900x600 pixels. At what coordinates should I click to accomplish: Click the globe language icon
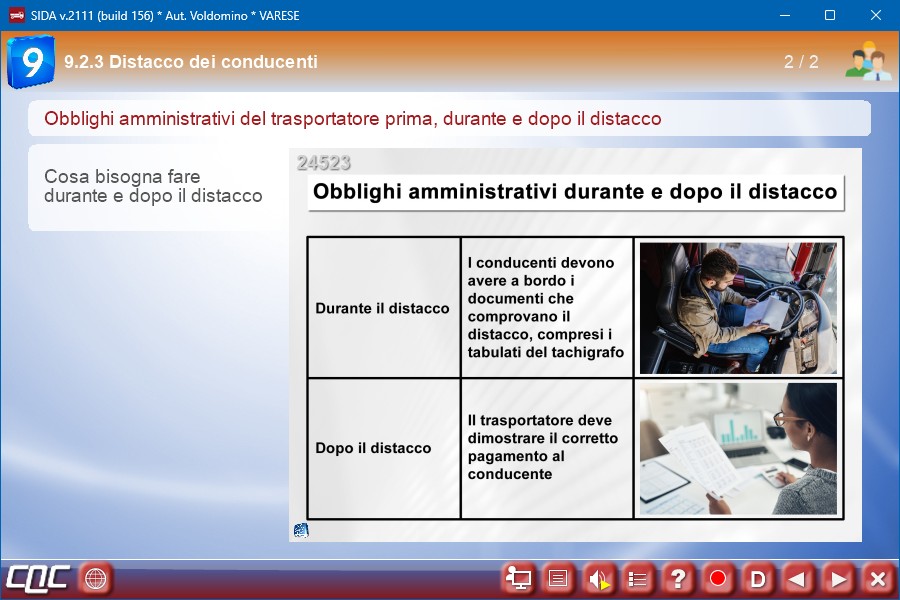tap(96, 578)
